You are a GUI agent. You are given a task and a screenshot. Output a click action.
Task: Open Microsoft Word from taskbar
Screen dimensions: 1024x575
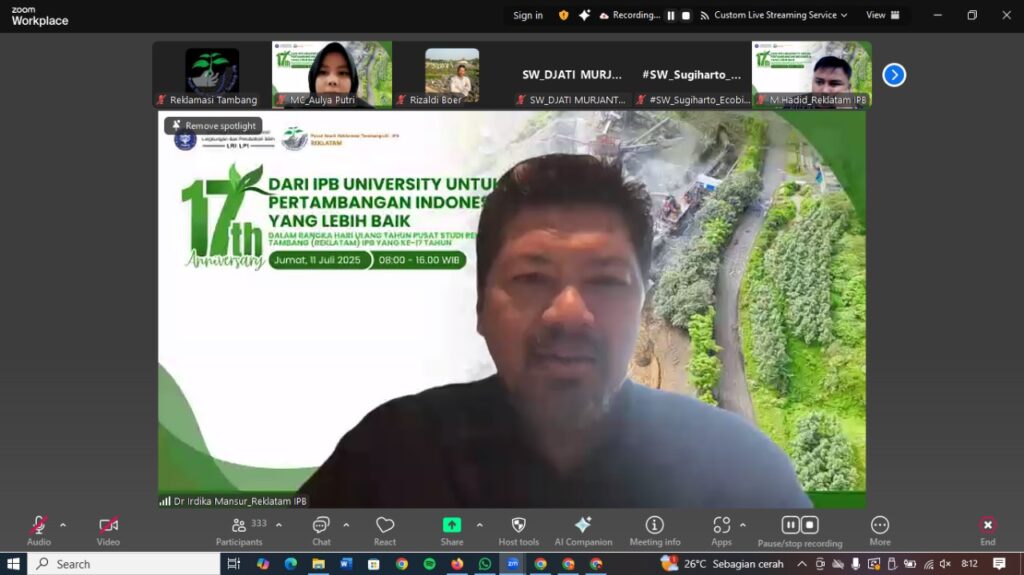point(346,563)
